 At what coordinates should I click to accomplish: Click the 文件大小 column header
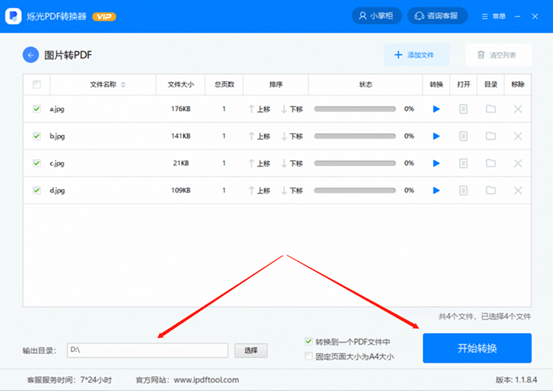181,85
